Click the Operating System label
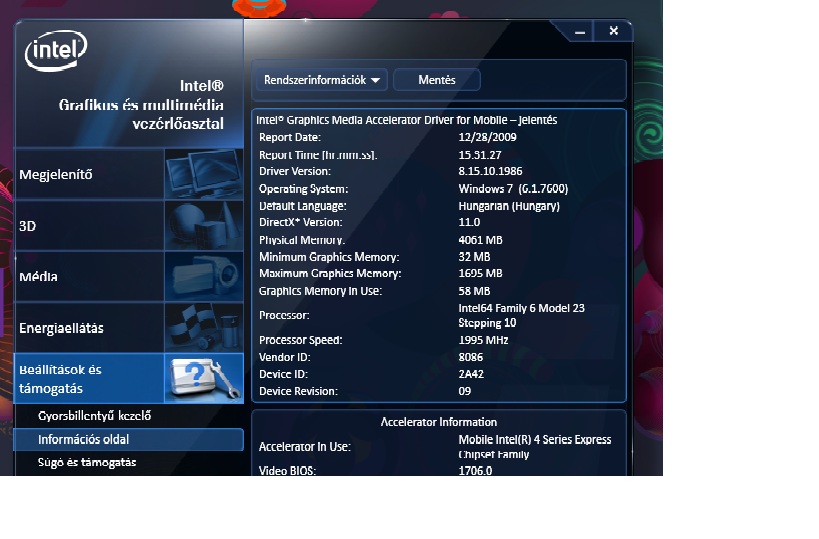This screenshot has width=819, height=539. point(303,189)
